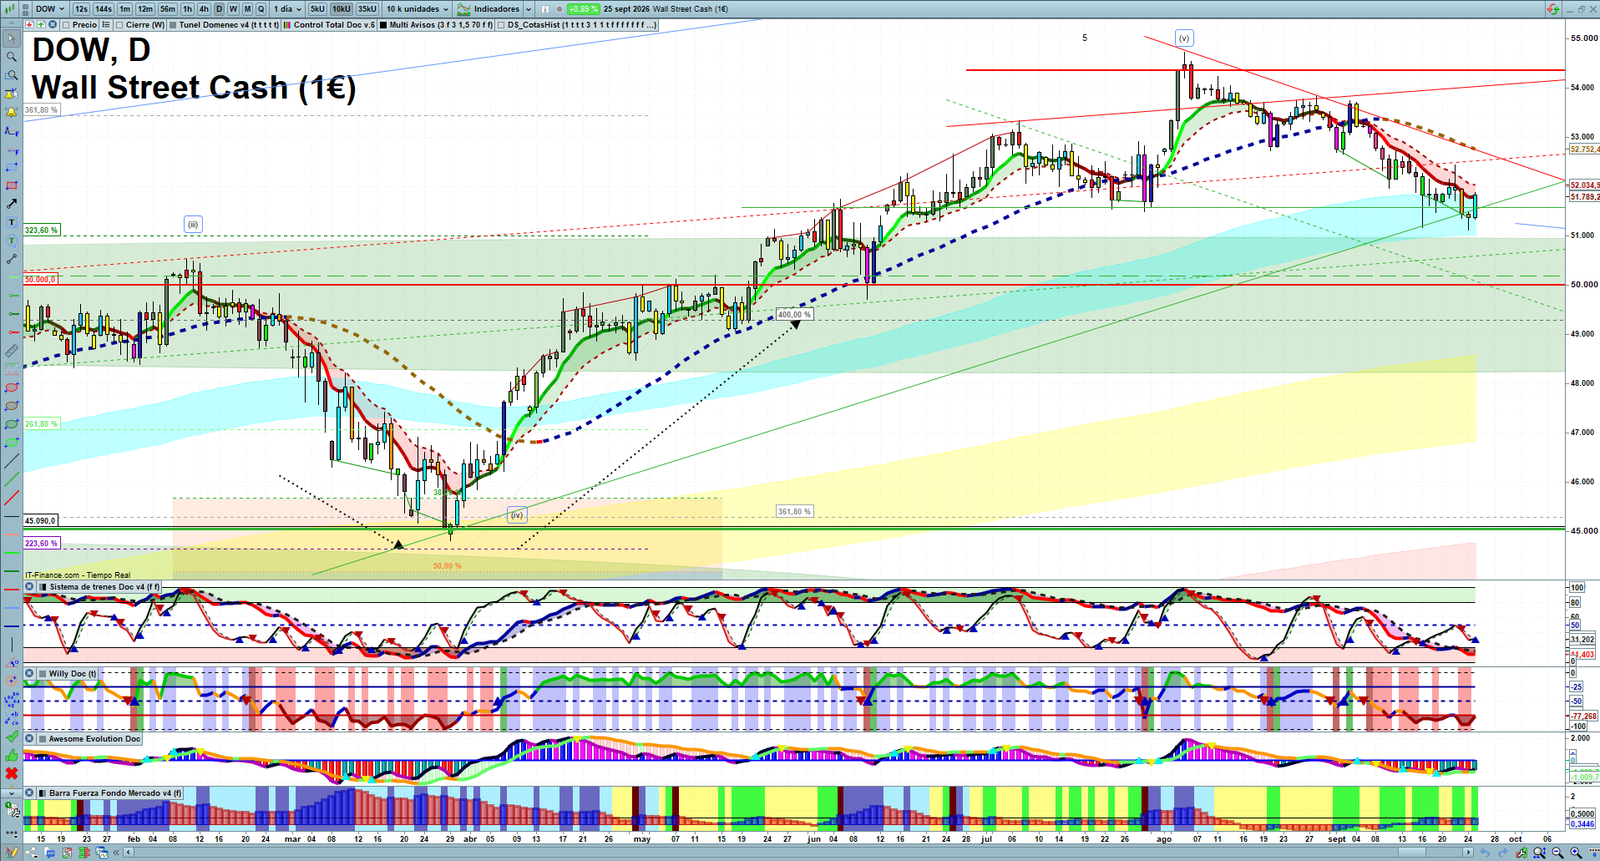The image size is (1600, 861).
Task: Open the '1 día' period dropdown
Action: [x=288, y=9]
